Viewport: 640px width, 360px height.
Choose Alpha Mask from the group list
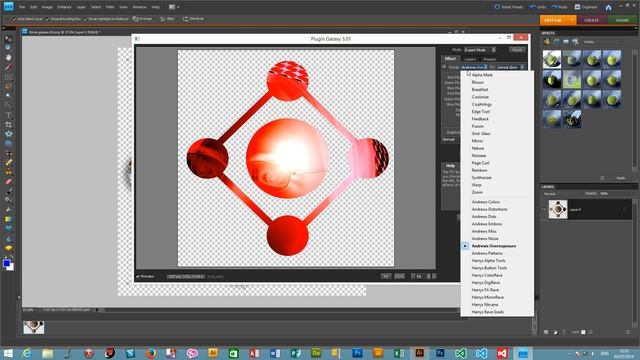pyautogui.click(x=482, y=75)
